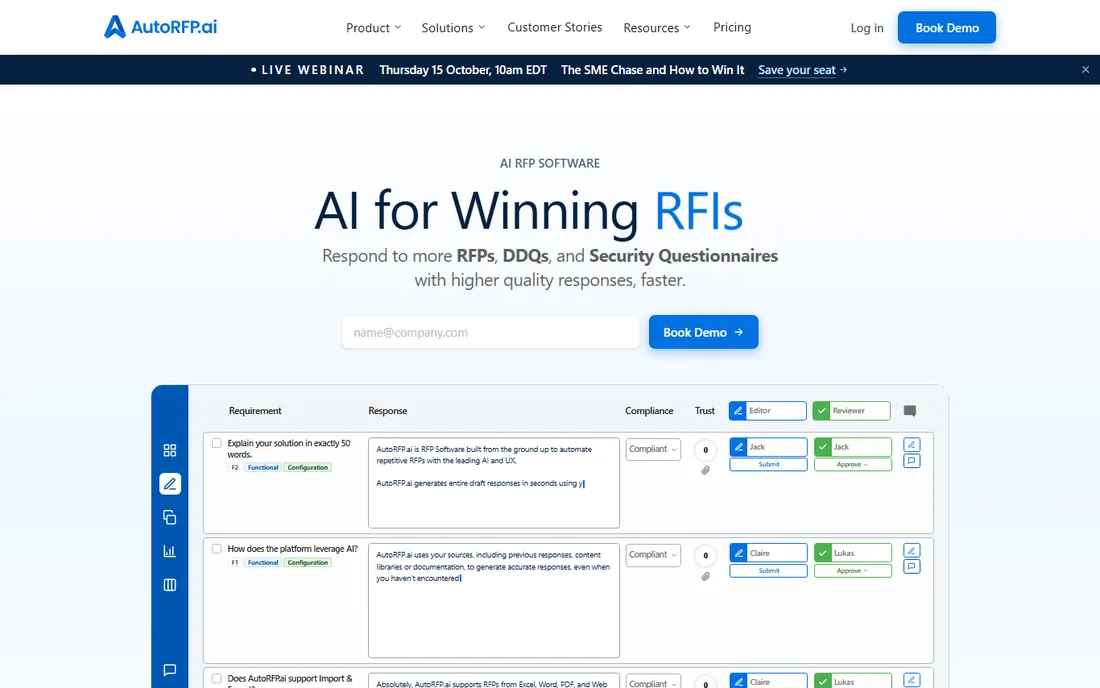Go to Pricing page

[732, 27]
